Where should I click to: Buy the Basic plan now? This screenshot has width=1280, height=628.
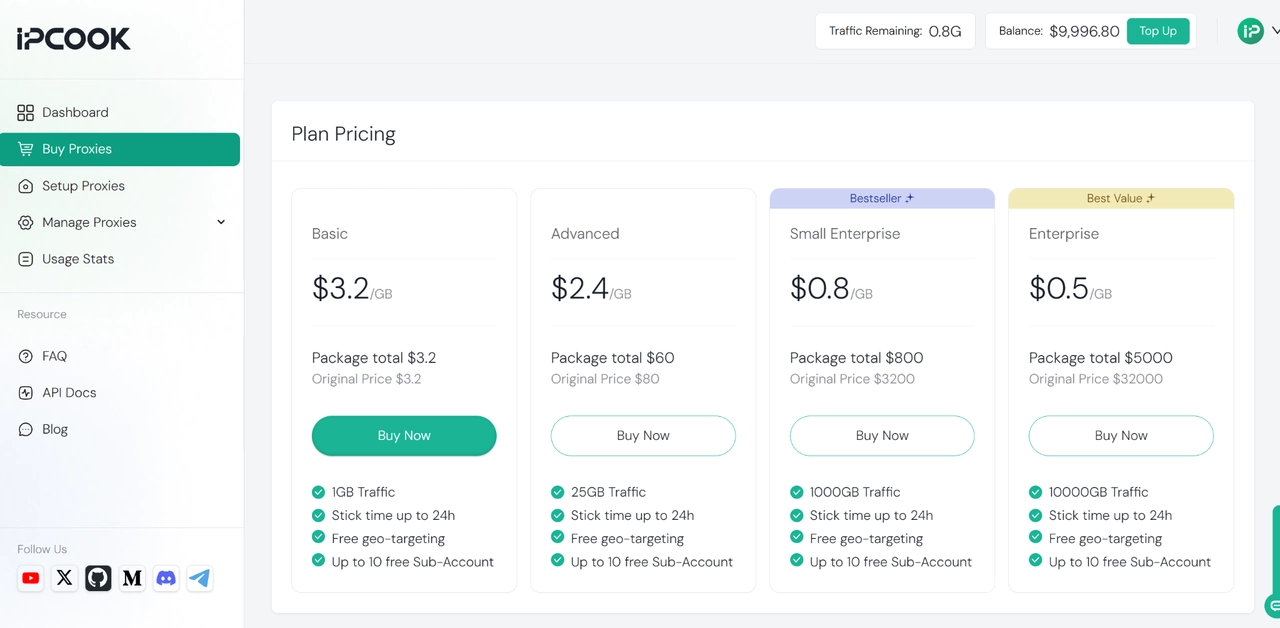404,435
